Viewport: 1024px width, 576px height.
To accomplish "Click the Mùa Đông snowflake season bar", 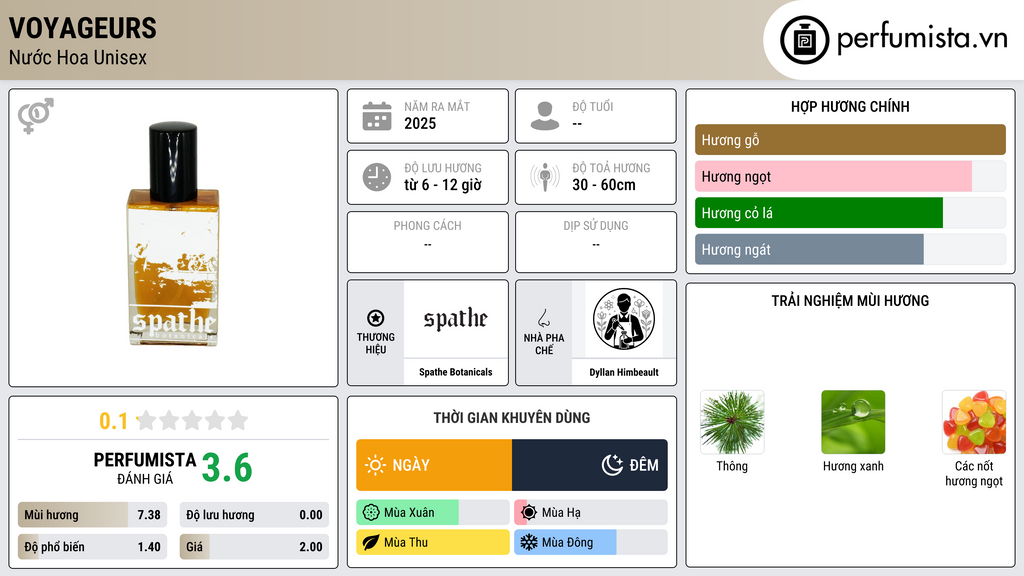I will [590, 543].
